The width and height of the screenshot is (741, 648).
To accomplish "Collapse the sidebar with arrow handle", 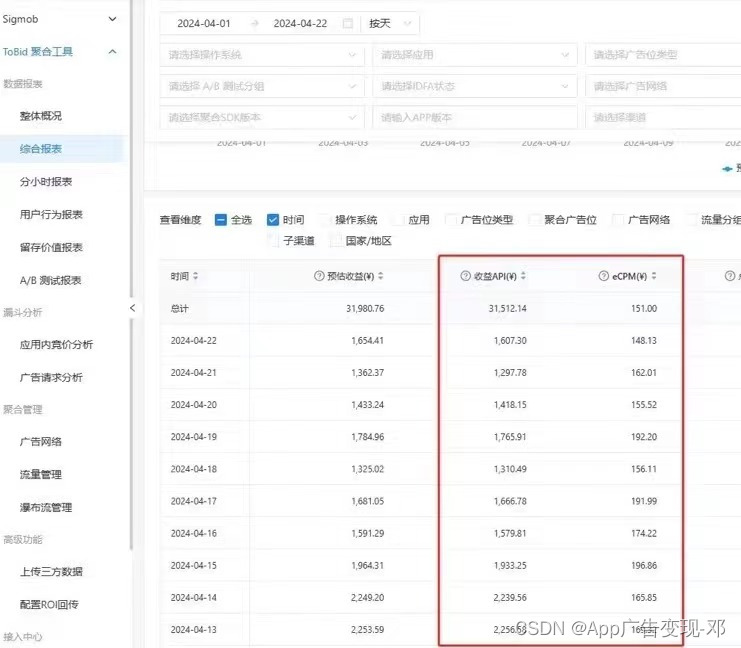I will tap(132, 308).
